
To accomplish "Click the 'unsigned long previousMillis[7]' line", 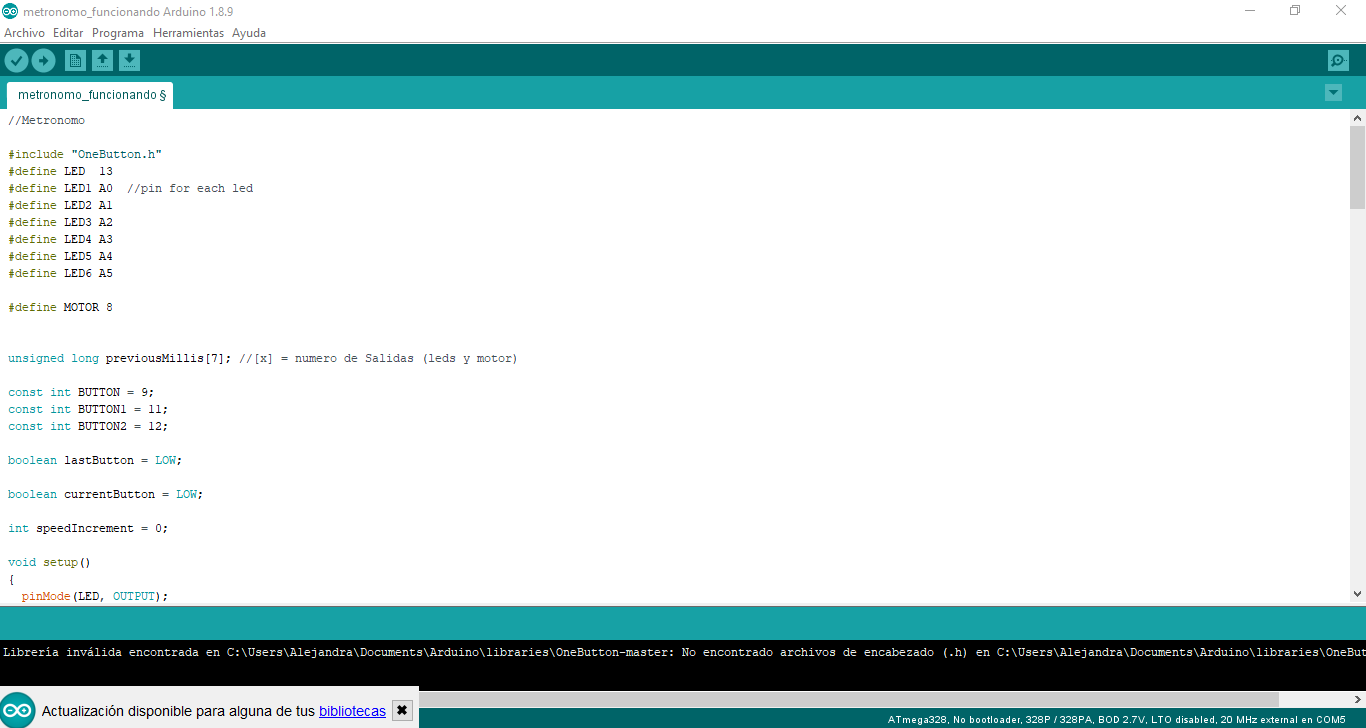I will (x=263, y=358).
